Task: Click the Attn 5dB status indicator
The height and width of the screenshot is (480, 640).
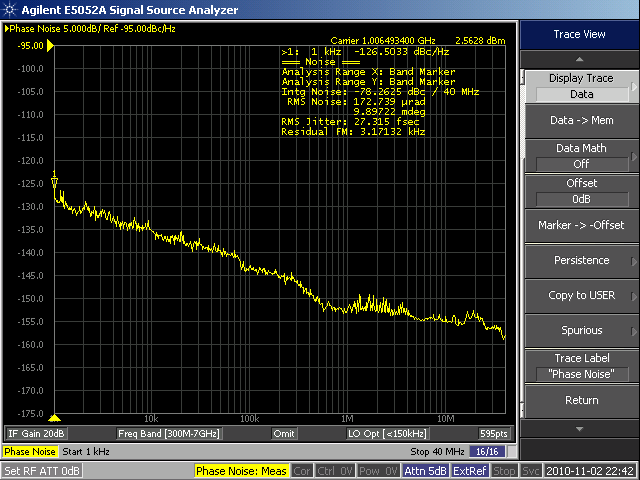Action: pos(425,471)
